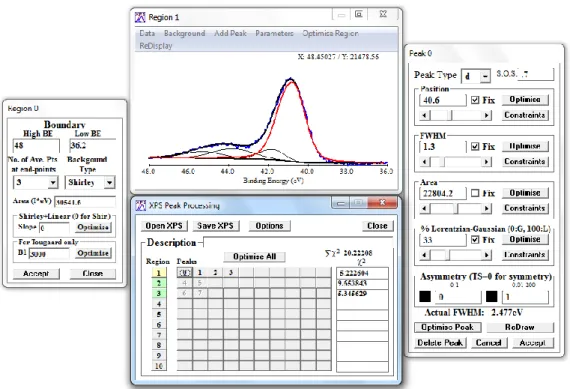Open the Data menu in Region 1
Viewport: 570px width, 389px height.
[x=147, y=33]
